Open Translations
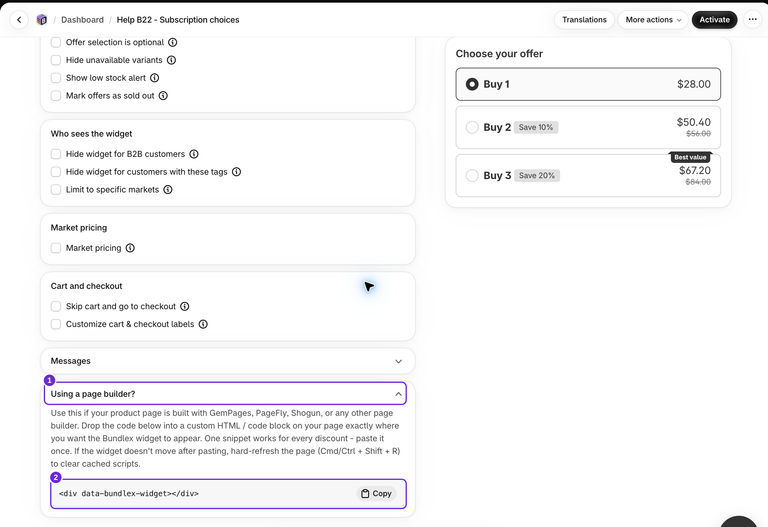This screenshot has width=768, height=527. pyautogui.click(x=584, y=20)
